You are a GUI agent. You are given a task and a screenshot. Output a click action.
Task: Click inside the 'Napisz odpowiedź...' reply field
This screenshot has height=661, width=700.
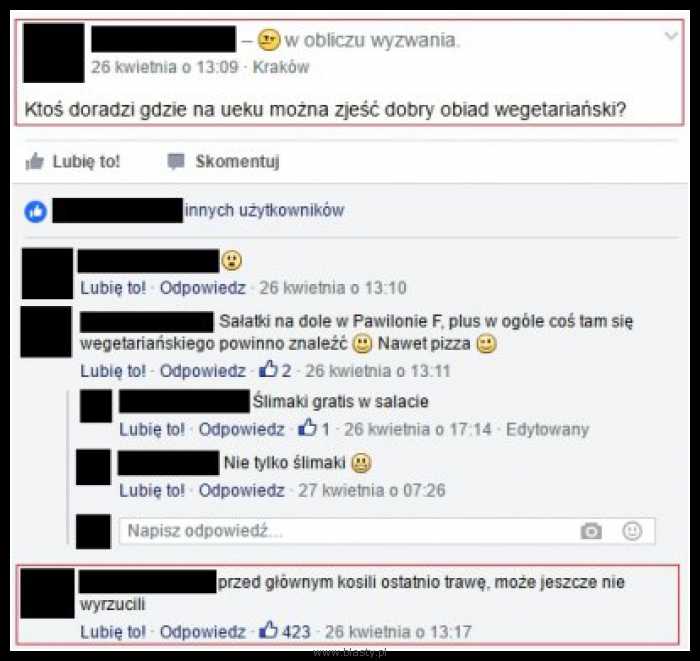387,531
